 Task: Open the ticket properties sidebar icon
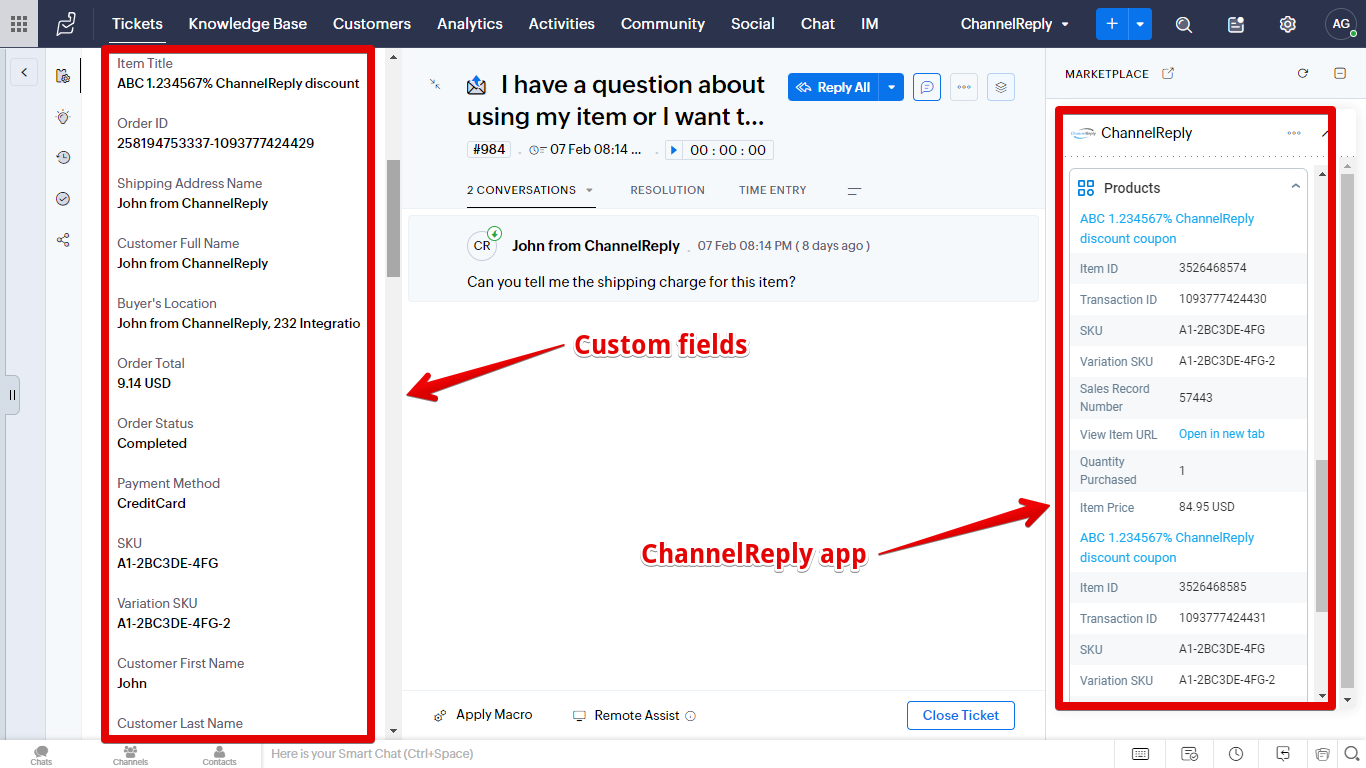point(63,76)
